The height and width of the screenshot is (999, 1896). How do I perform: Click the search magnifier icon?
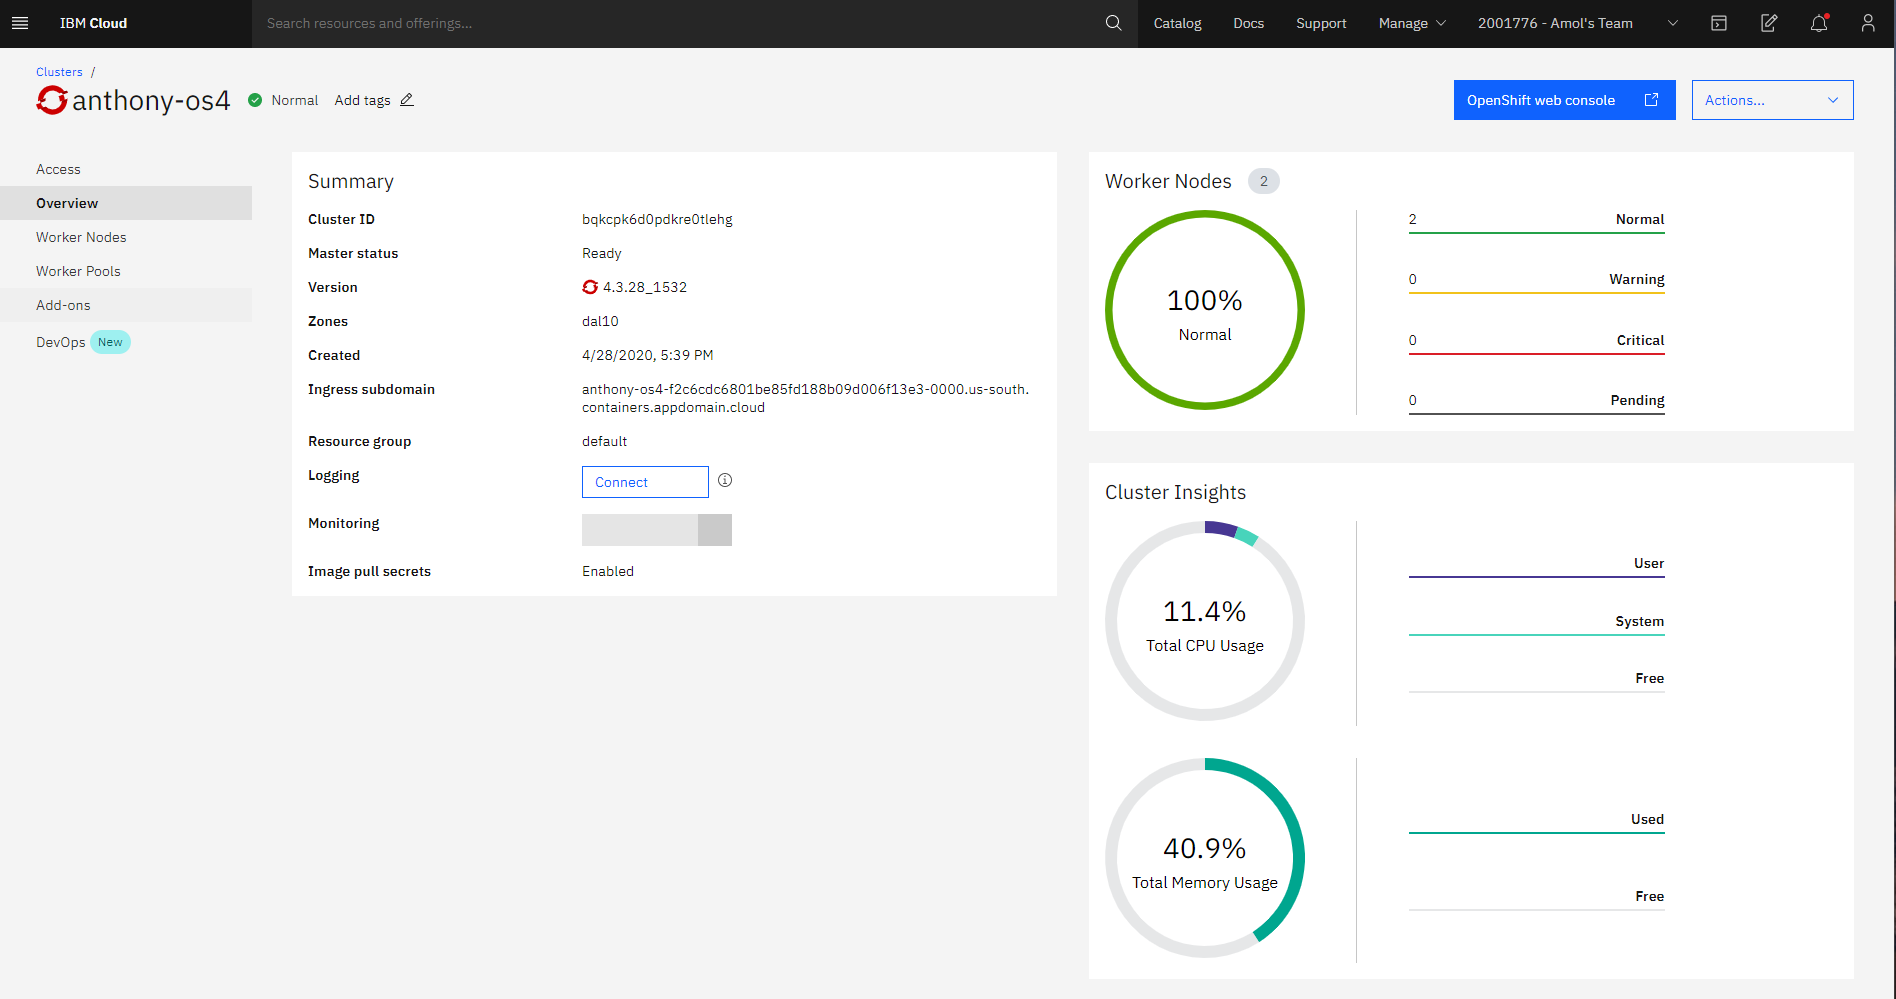pyautogui.click(x=1113, y=23)
